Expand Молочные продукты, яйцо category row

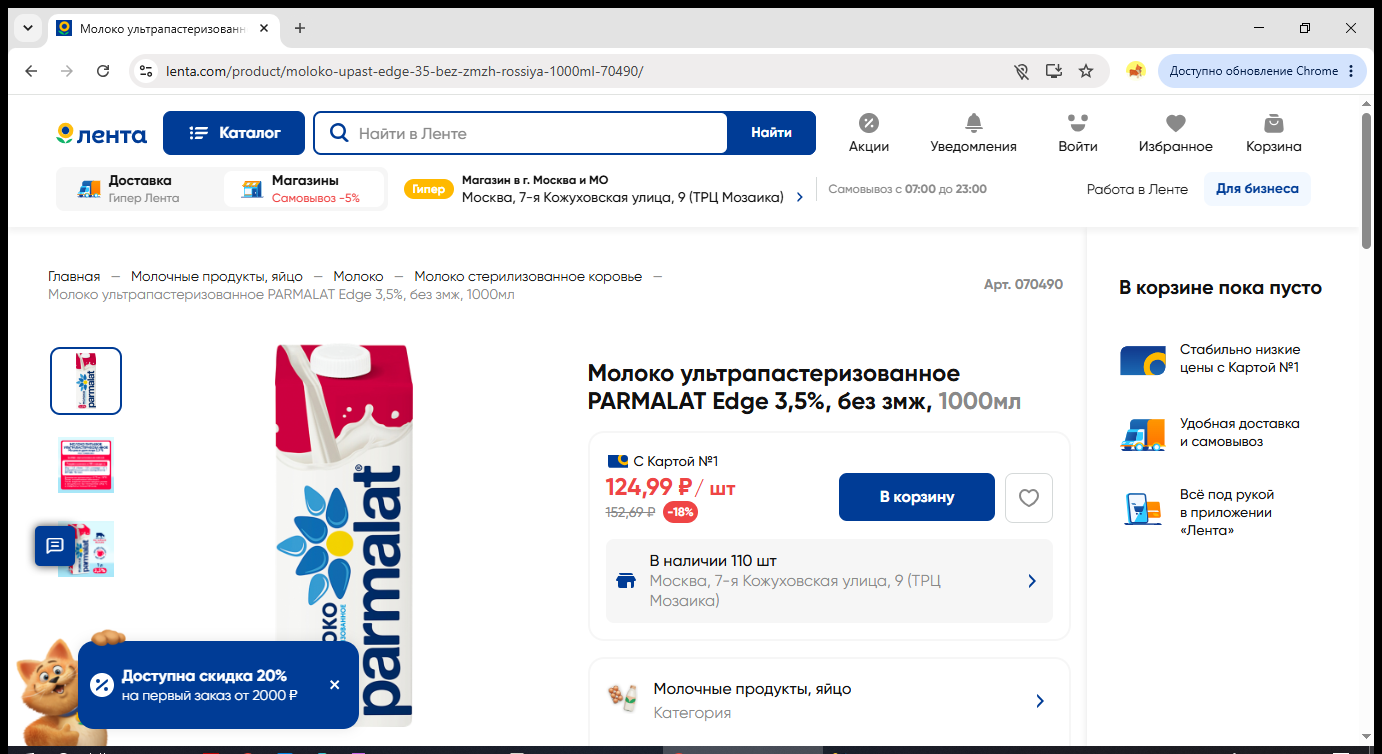[829, 701]
